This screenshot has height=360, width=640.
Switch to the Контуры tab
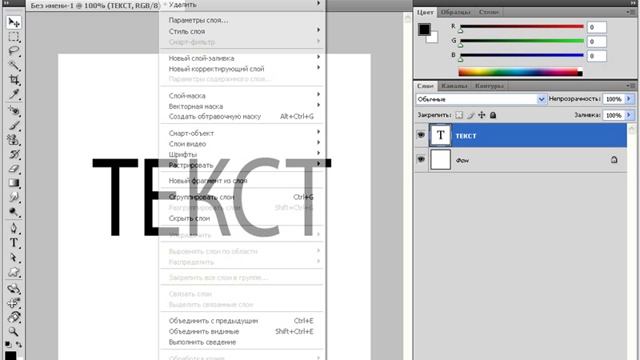[489, 86]
